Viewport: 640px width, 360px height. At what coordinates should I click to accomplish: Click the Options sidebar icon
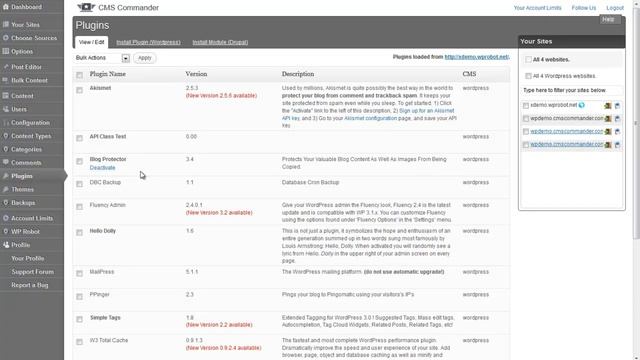(6, 51)
